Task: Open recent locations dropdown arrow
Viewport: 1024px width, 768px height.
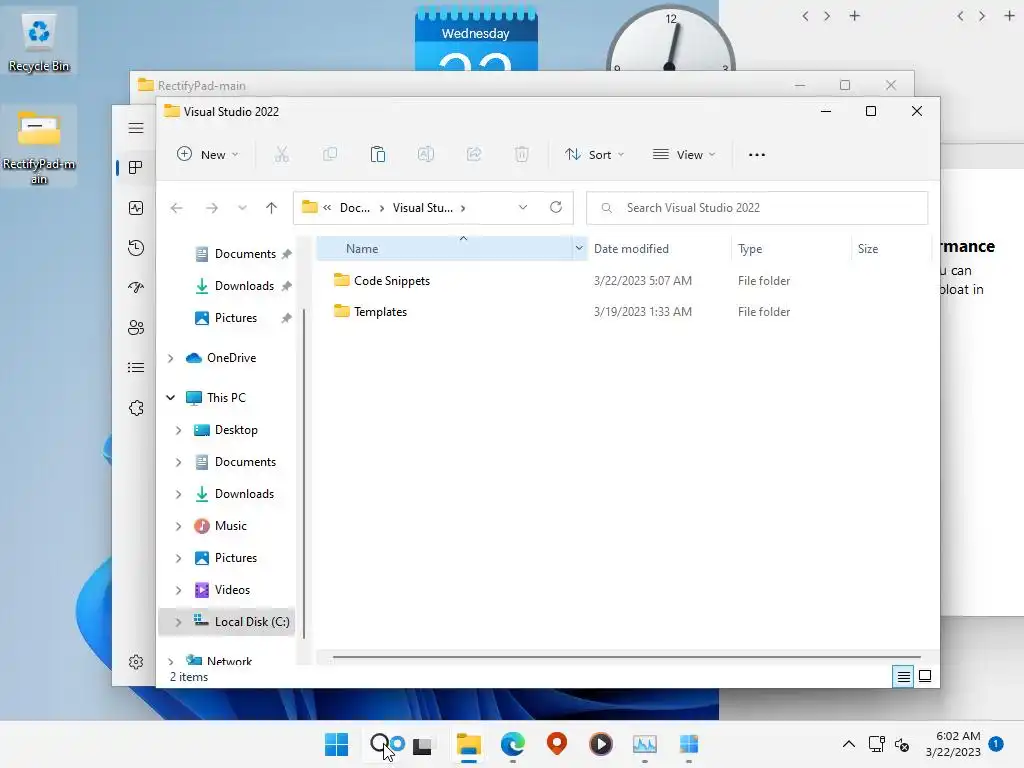Action: [242, 208]
